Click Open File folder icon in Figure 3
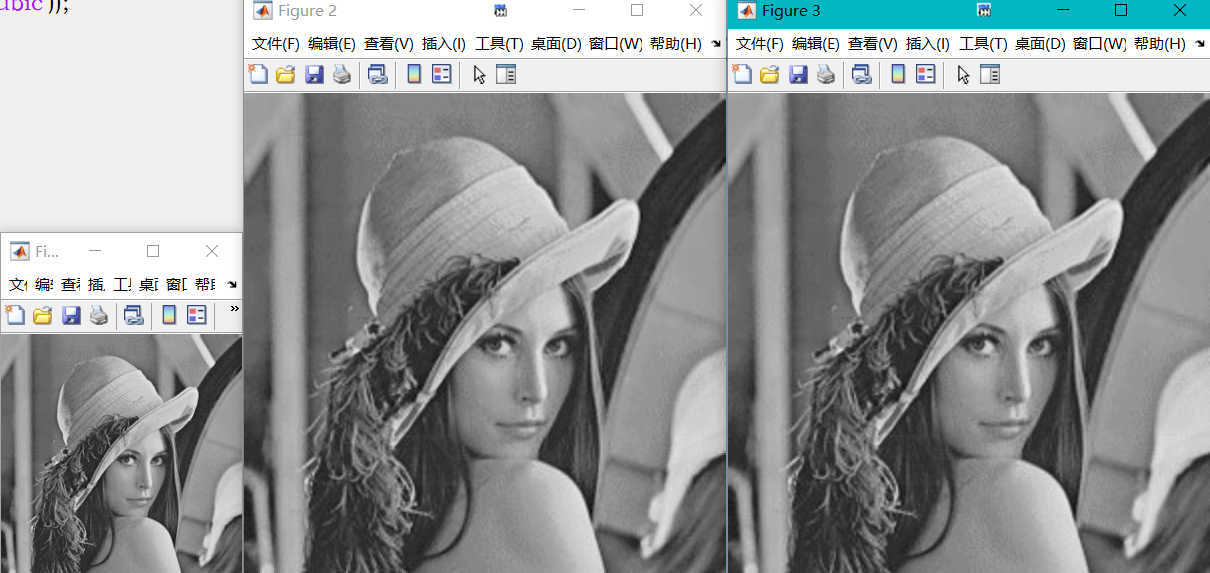Image resolution: width=1210 pixels, height=573 pixels. pyautogui.click(x=769, y=74)
